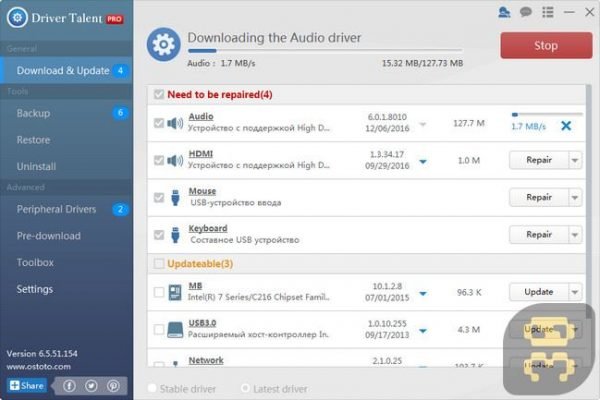Open the Toolbox section
Viewport: 600px width, 400px height.
click(66, 263)
